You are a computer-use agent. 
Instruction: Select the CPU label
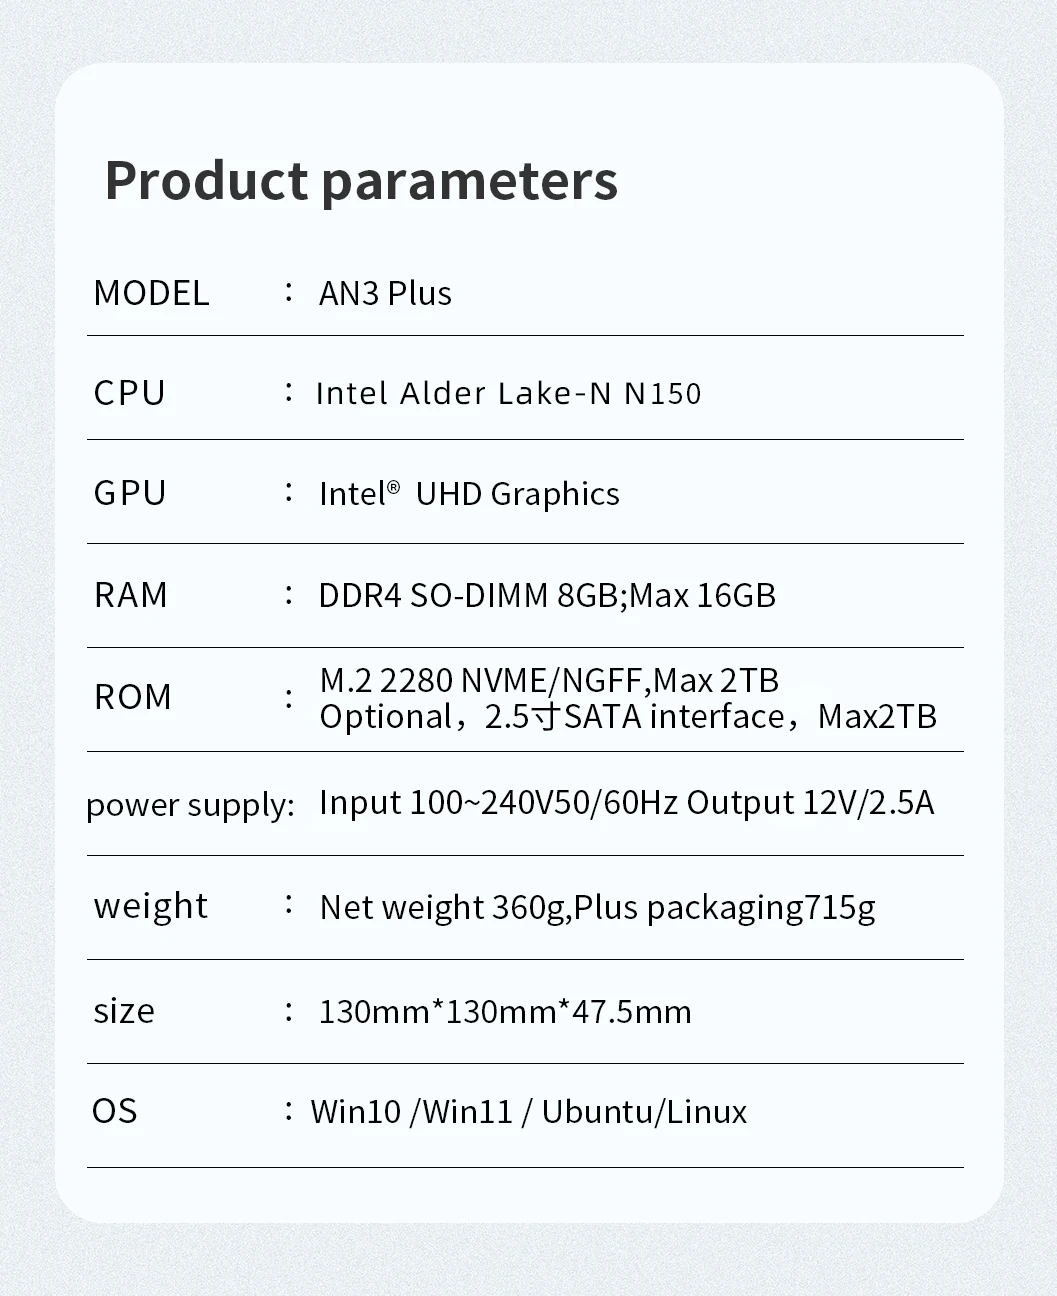pos(129,393)
